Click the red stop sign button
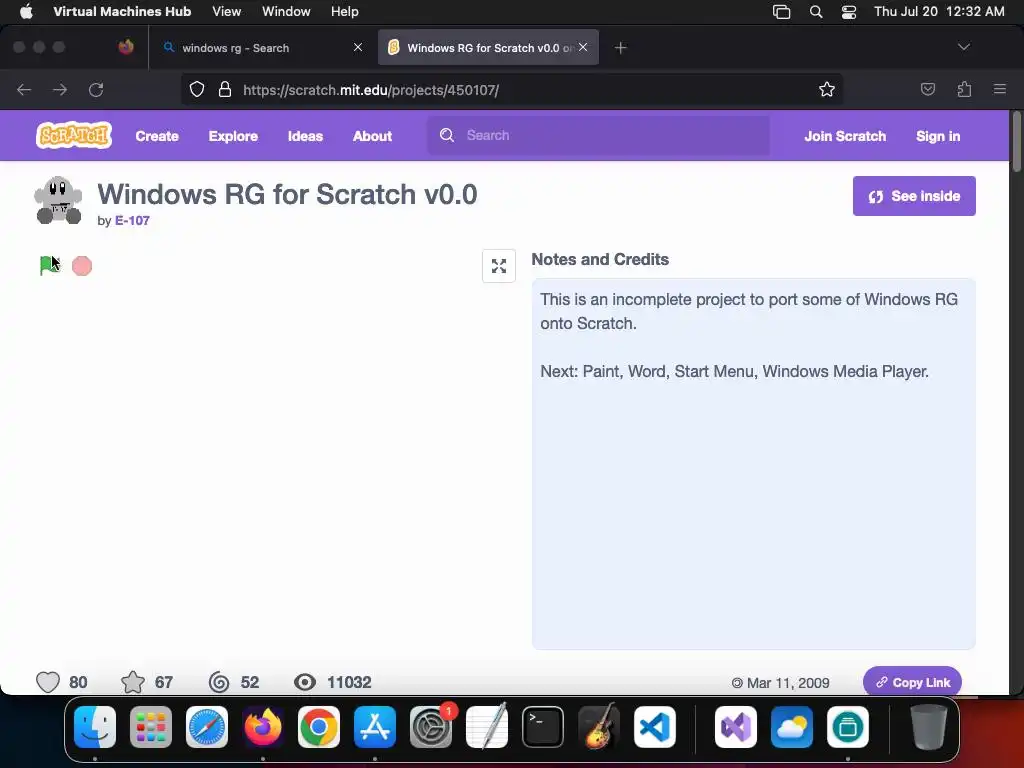 82,266
